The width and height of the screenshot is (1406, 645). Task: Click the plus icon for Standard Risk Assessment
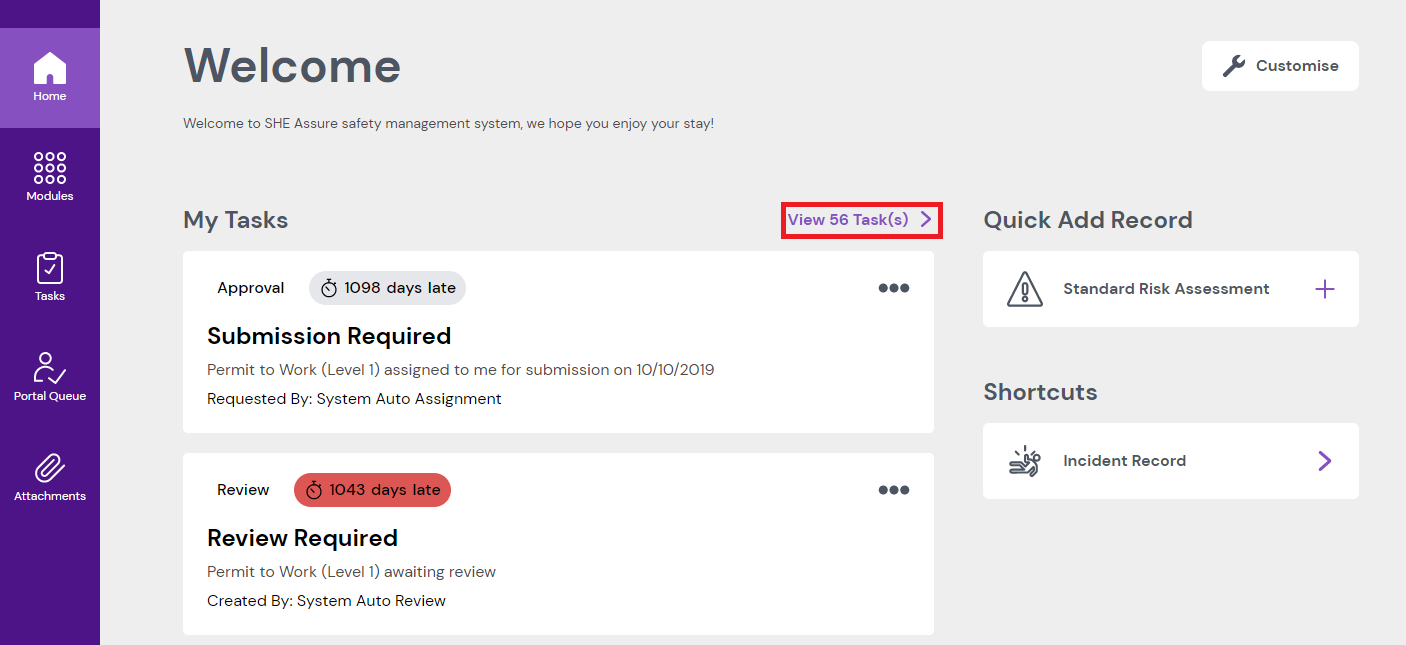tap(1324, 289)
